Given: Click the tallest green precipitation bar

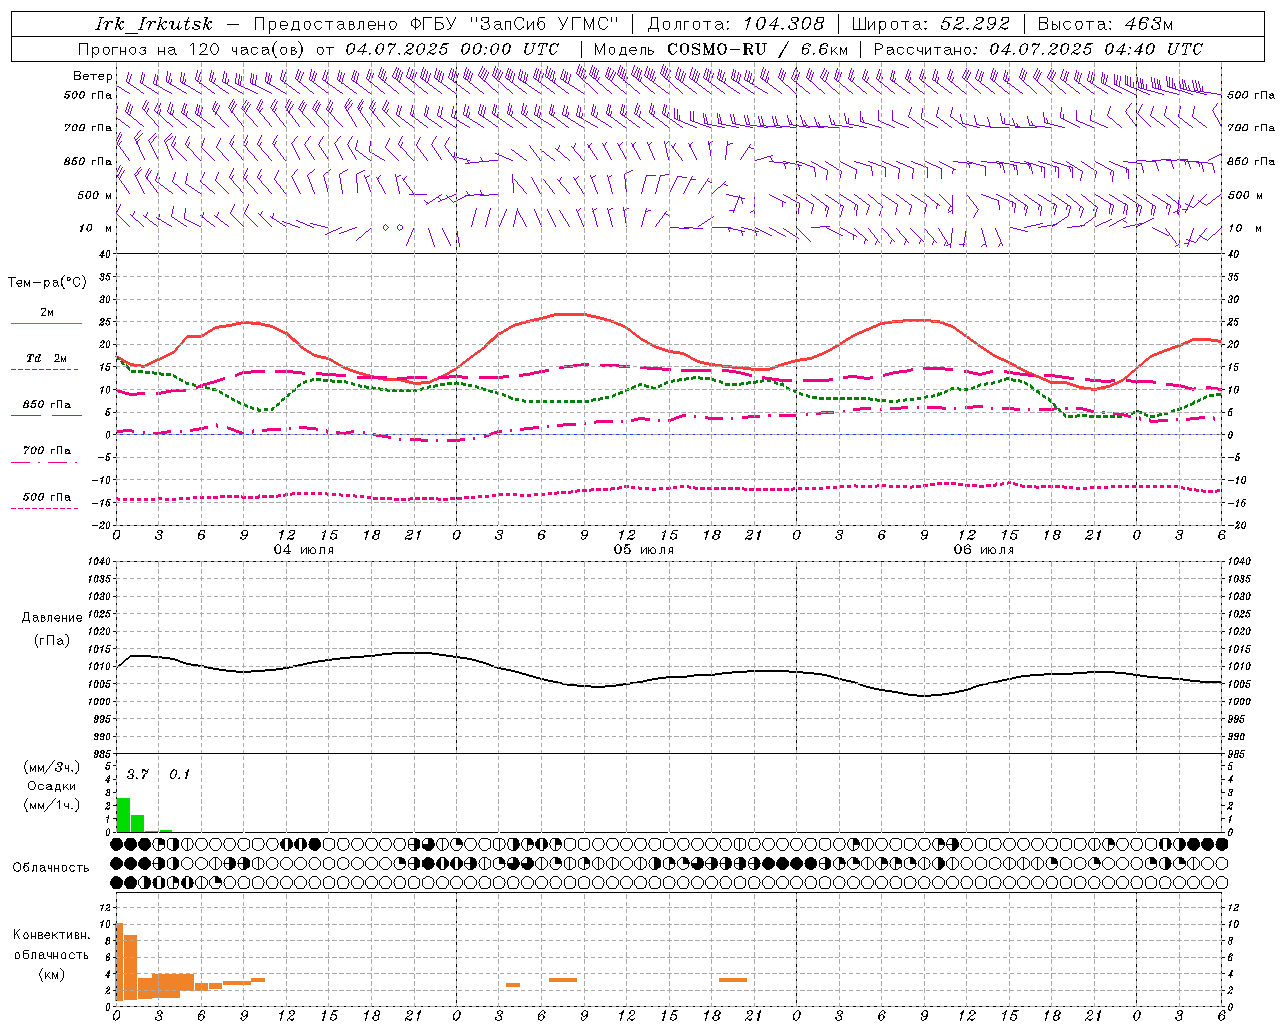Looking at the screenshot, I should click(124, 814).
